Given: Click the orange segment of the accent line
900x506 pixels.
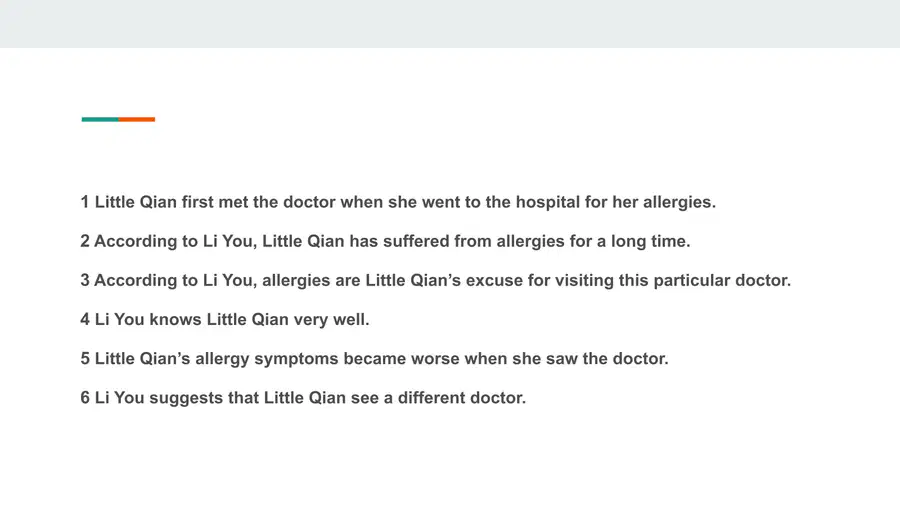Looking at the screenshot, I should point(137,119).
